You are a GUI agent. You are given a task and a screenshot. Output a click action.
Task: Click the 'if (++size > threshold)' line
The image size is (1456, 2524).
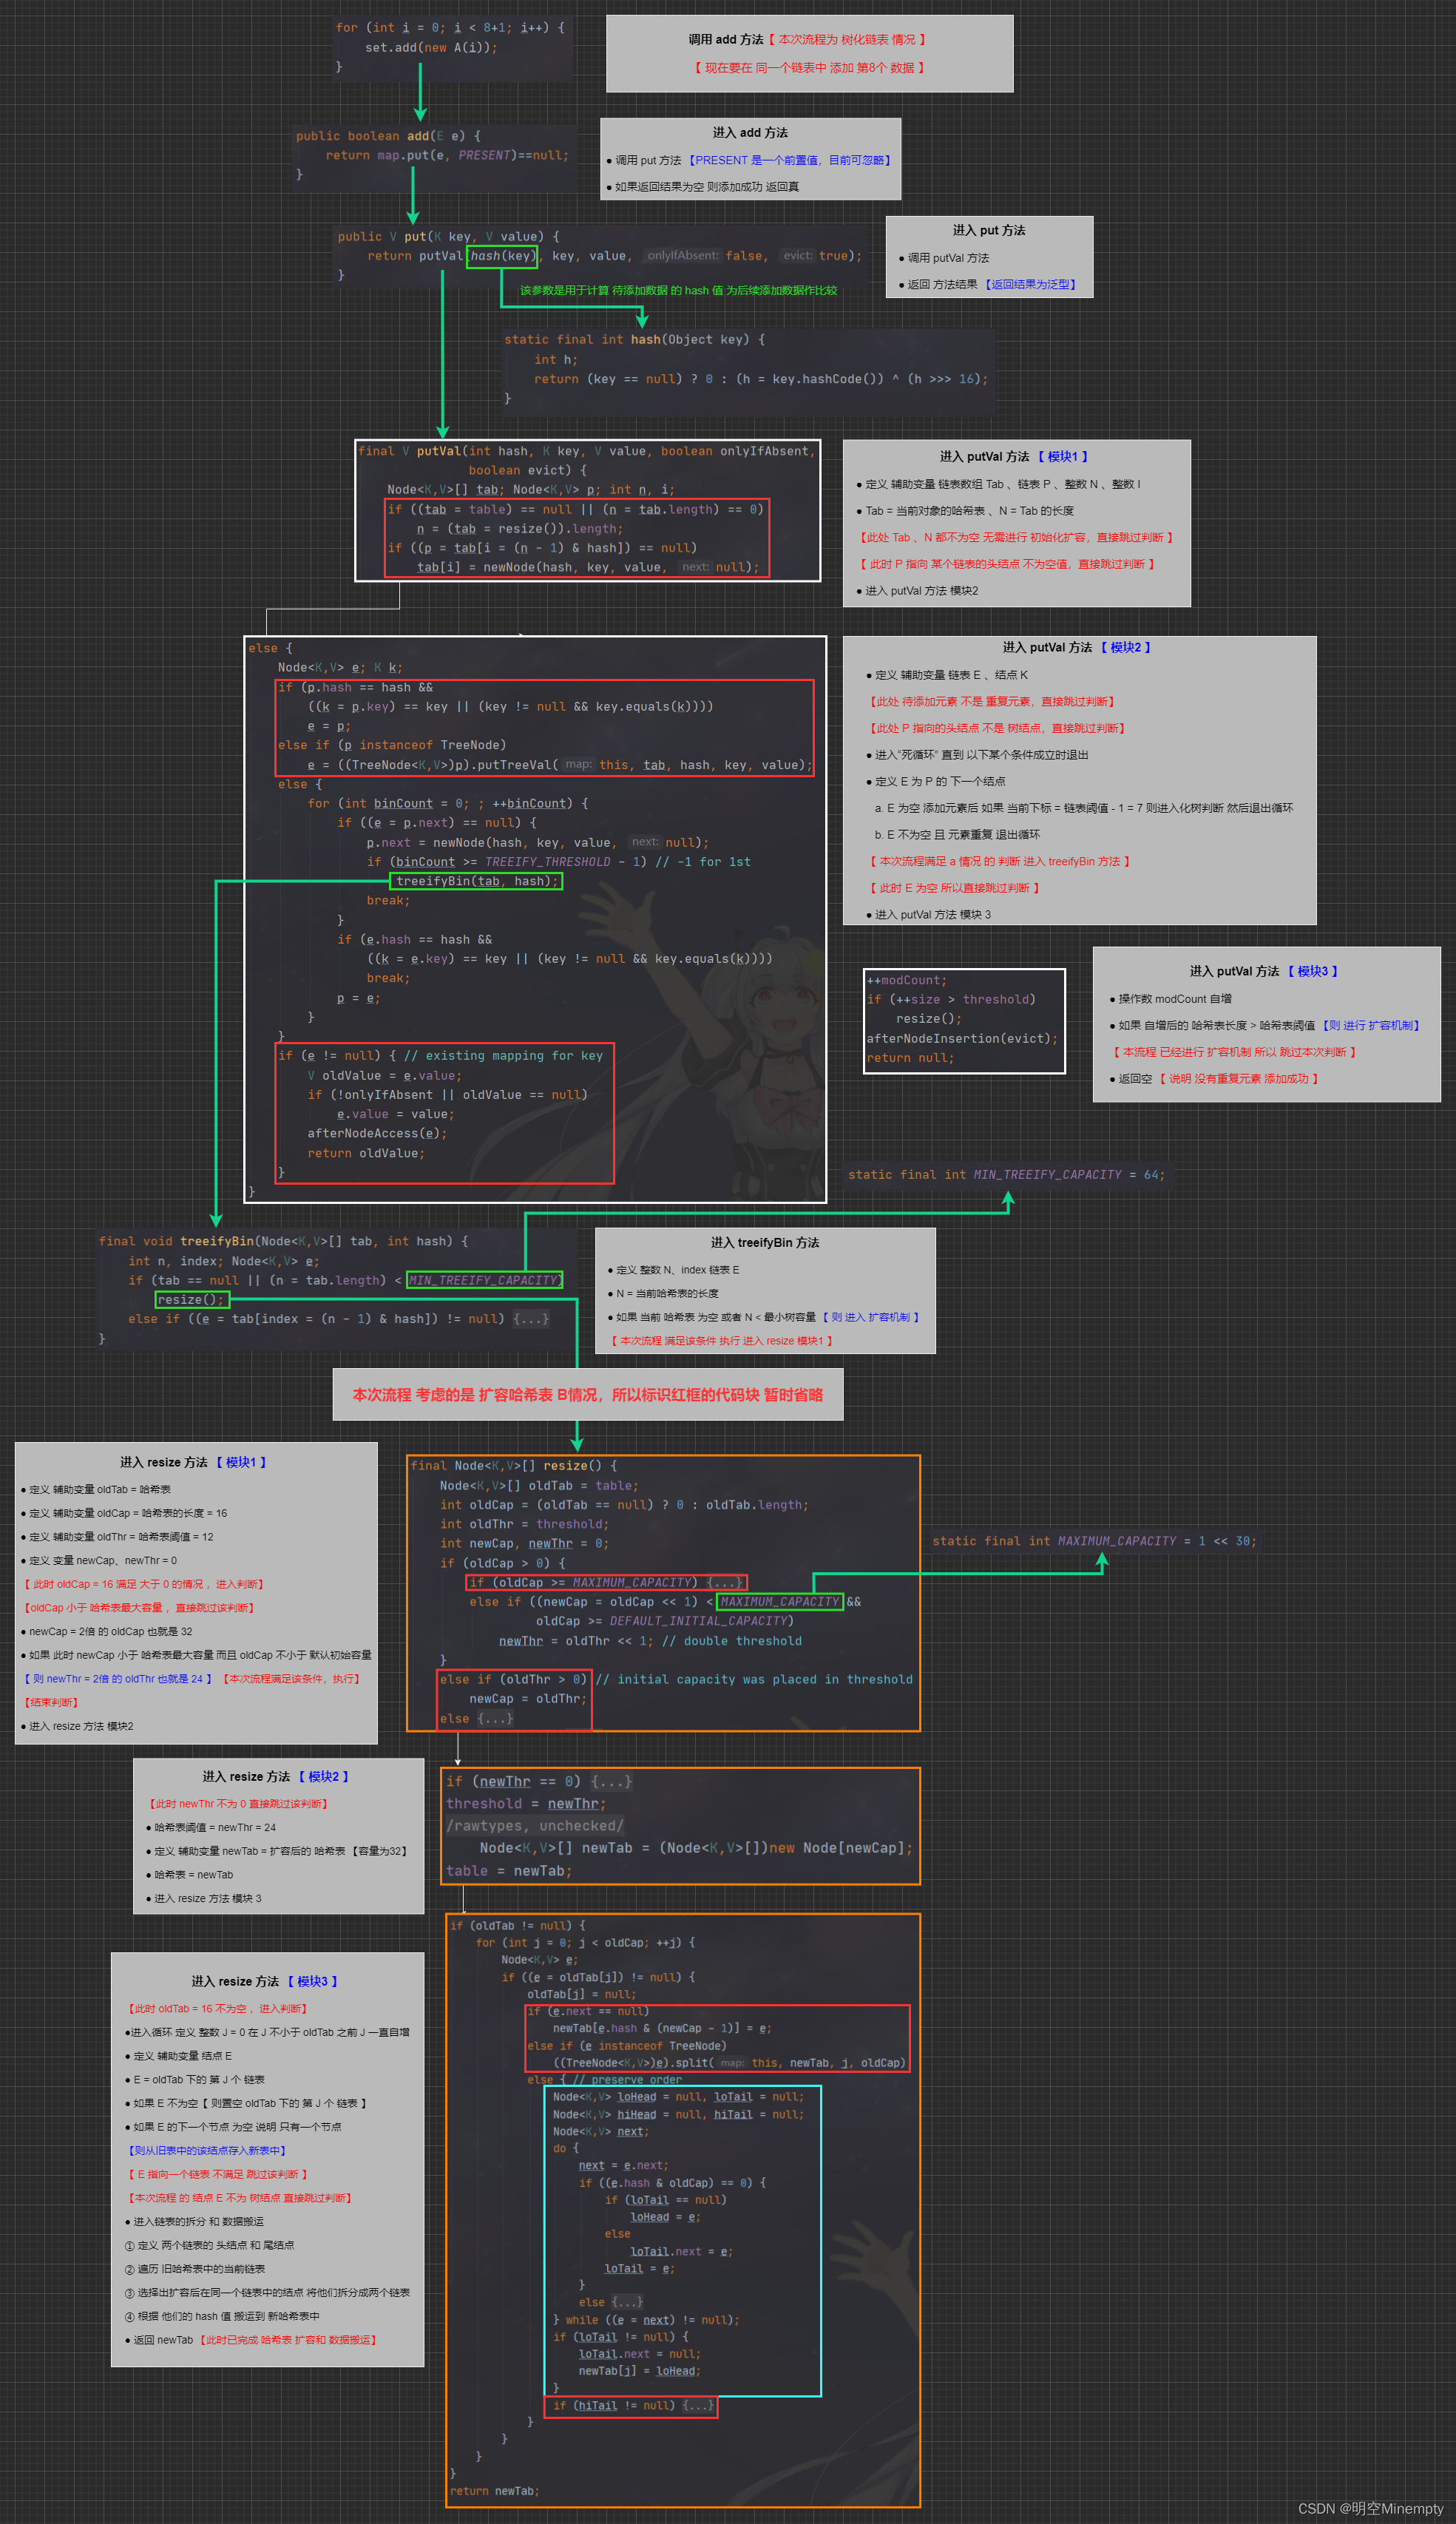click(x=951, y=1000)
